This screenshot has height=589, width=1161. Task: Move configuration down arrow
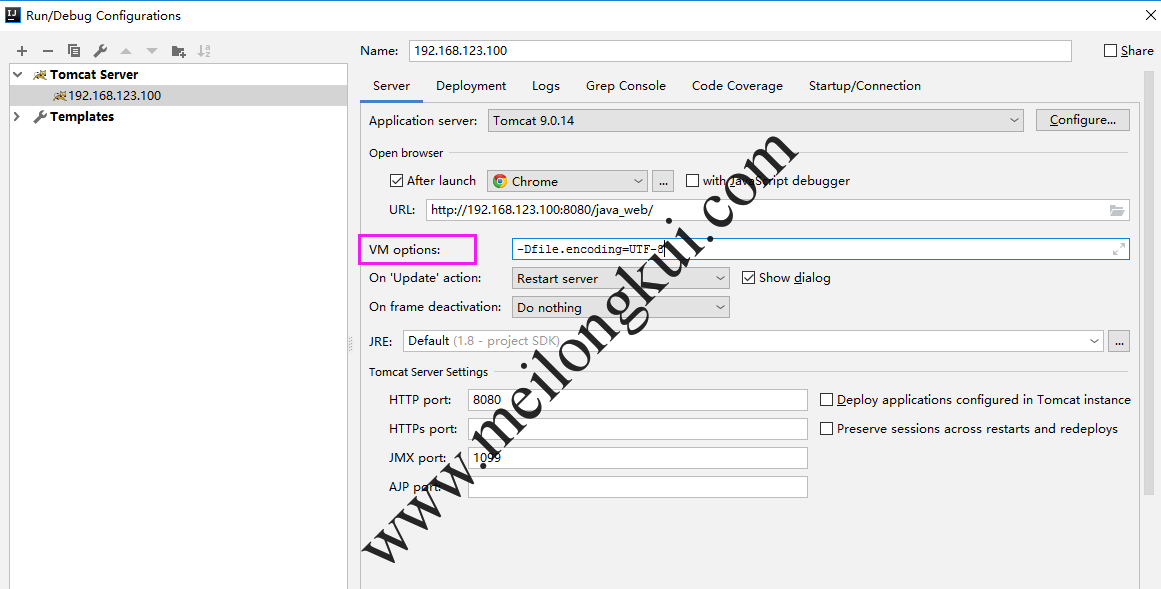(x=152, y=51)
